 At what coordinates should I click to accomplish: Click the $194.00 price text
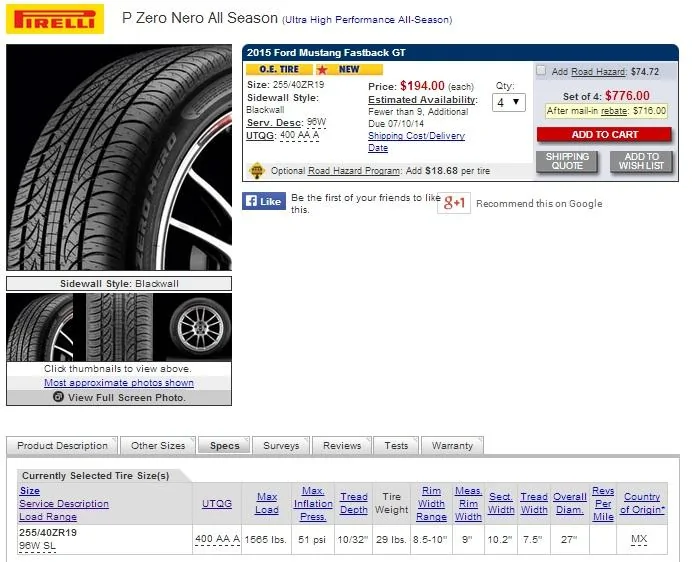[422, 86]
